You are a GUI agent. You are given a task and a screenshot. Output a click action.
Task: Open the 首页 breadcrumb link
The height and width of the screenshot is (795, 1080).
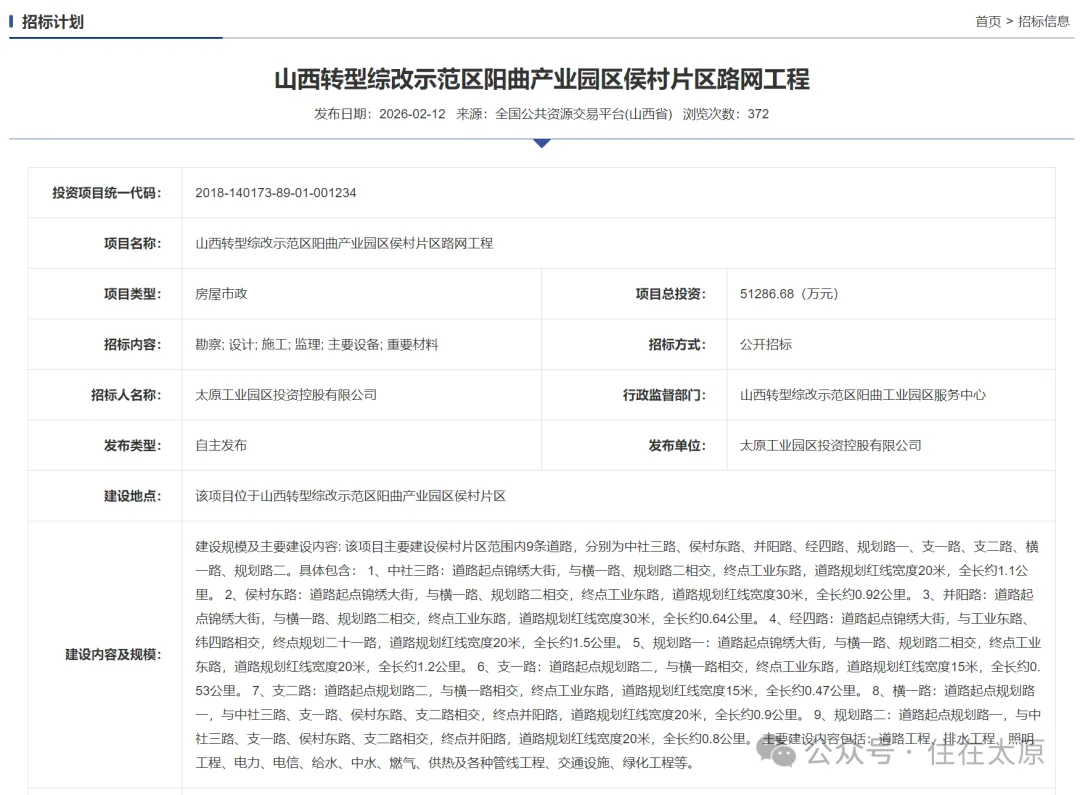pyautogui.click(x=988, y=21)
